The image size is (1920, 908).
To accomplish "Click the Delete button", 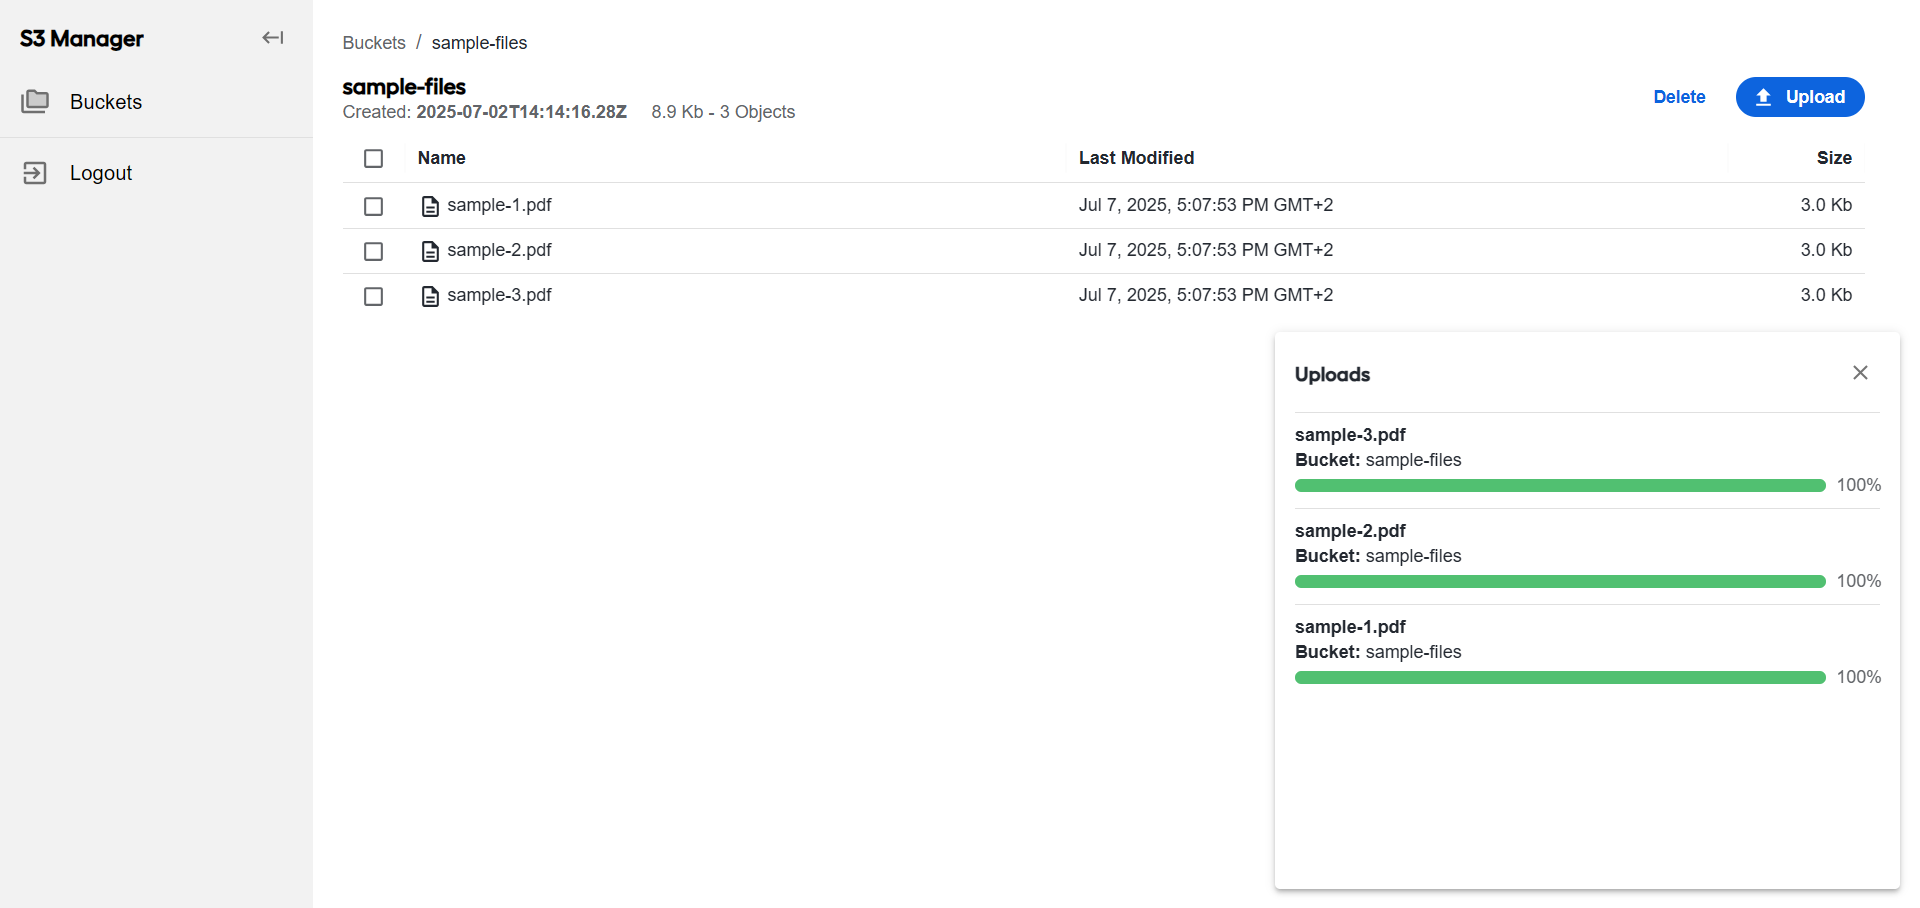I will tap(1679, 97).
